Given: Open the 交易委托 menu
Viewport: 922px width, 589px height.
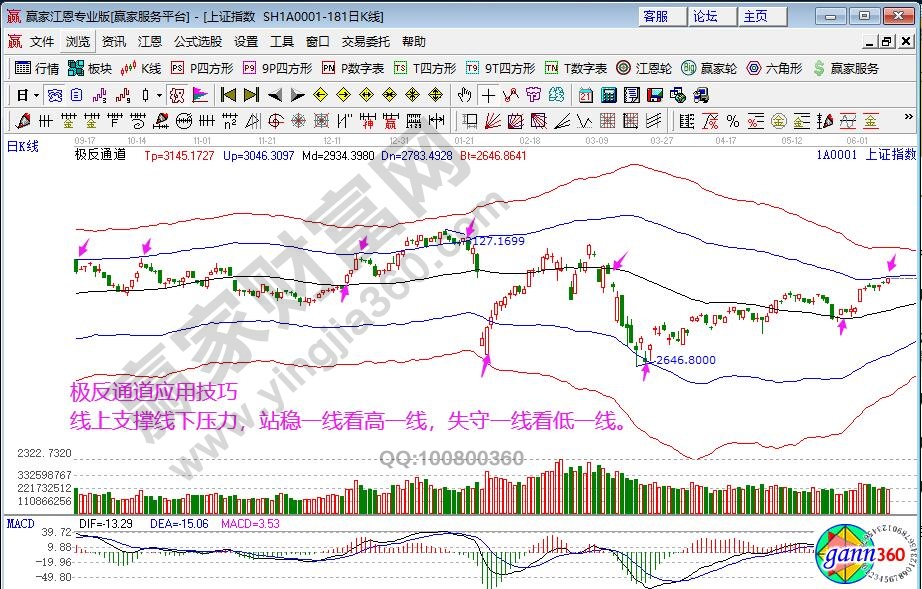Looking at the screenshot, I should (364, 42).
